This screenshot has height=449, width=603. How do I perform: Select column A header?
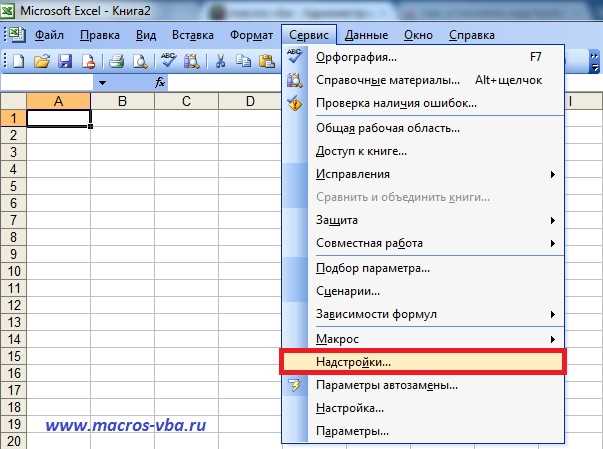pyautogui.click(x=58, y=101)
